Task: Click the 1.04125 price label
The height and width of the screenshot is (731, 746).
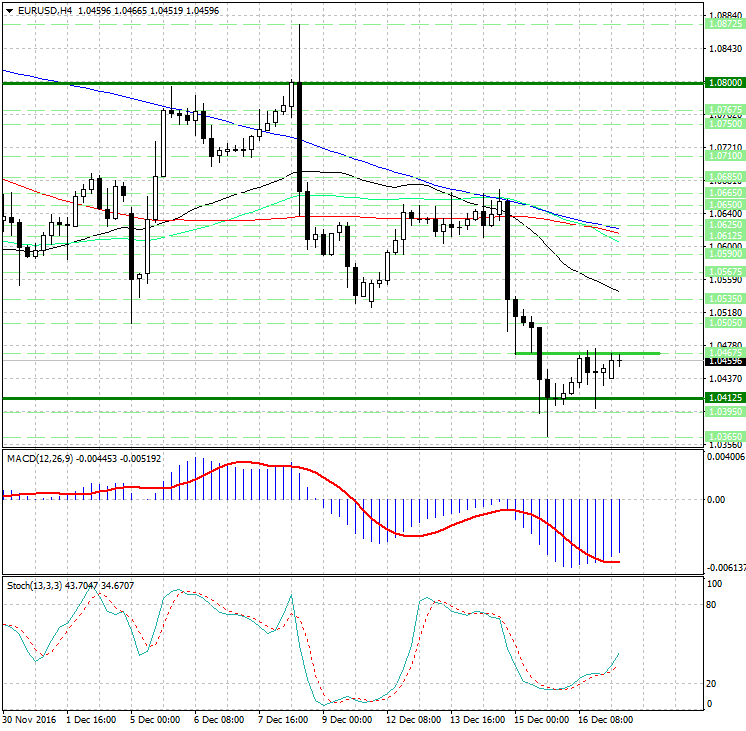Action: [x=725, y=397]
